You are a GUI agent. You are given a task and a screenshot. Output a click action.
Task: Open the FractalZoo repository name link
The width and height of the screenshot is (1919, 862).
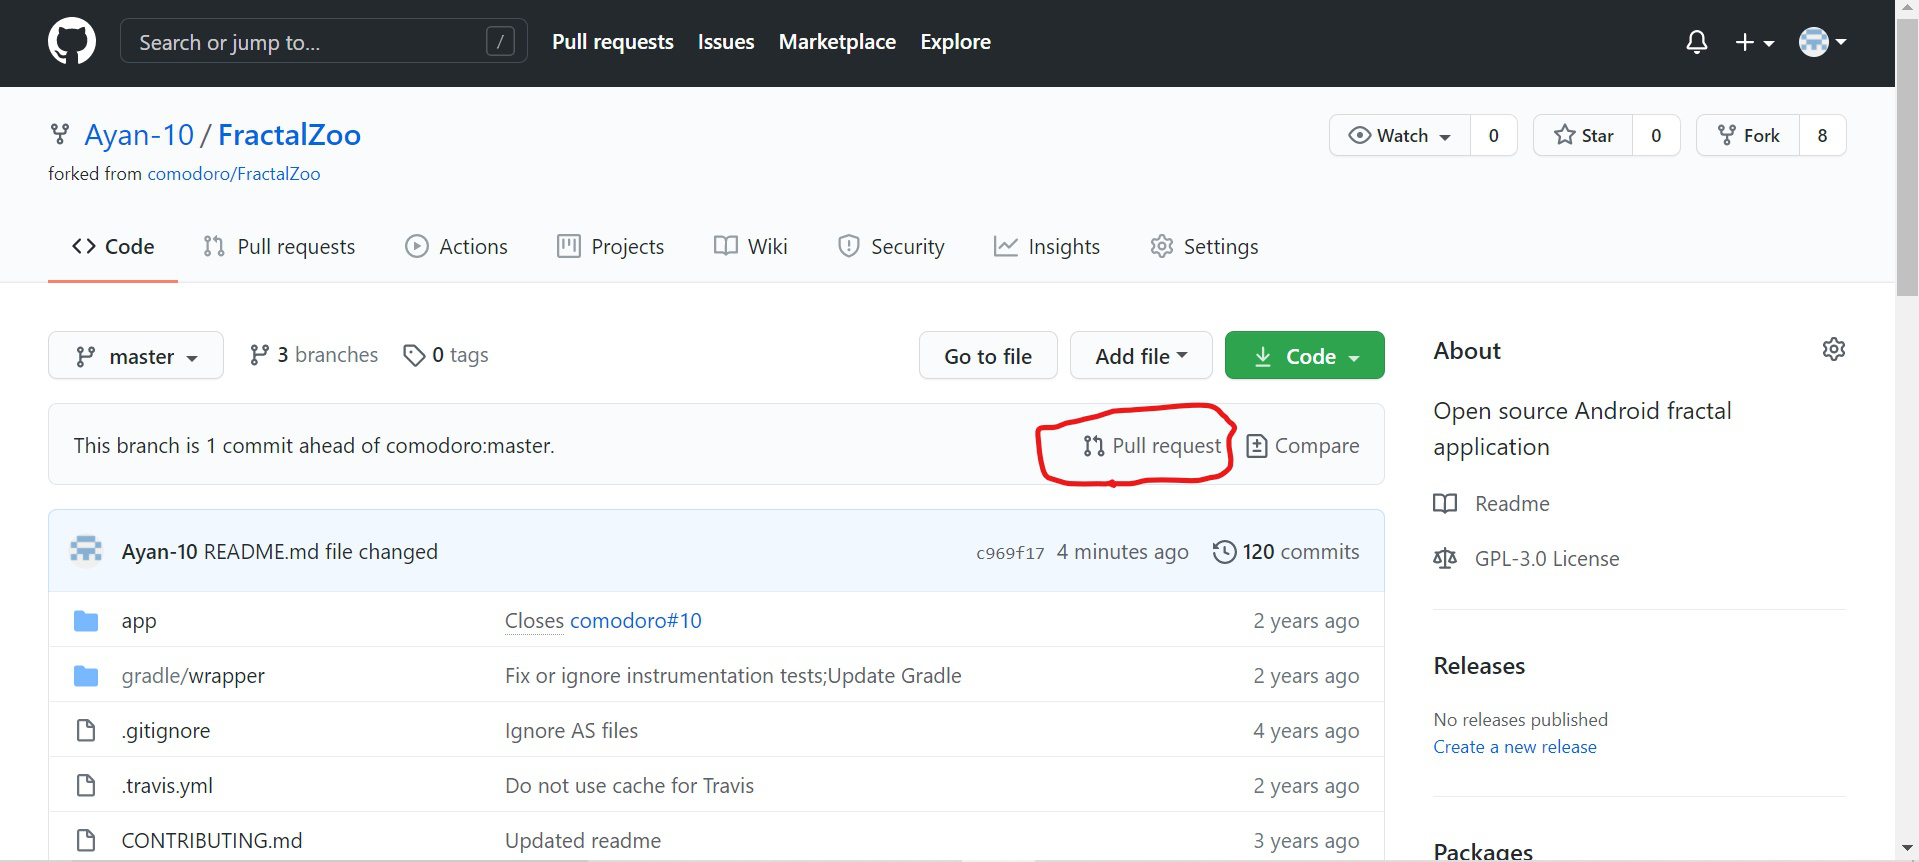pyautogui.click(x=289, y=135)
